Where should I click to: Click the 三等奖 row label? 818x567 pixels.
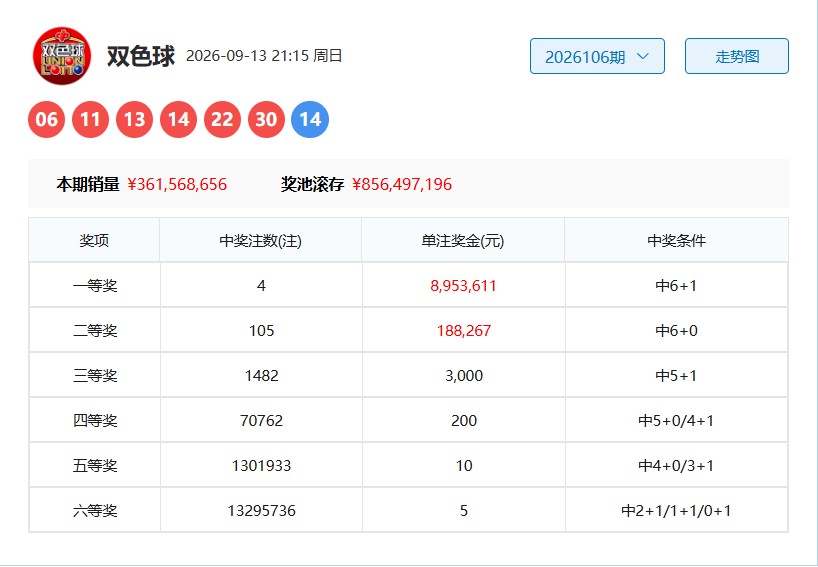point(95,376)
